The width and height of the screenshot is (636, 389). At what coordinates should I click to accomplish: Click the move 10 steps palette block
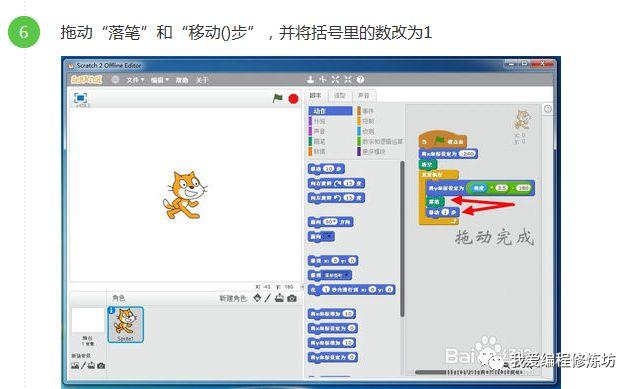pyautogui.click(x=326, y=169)
